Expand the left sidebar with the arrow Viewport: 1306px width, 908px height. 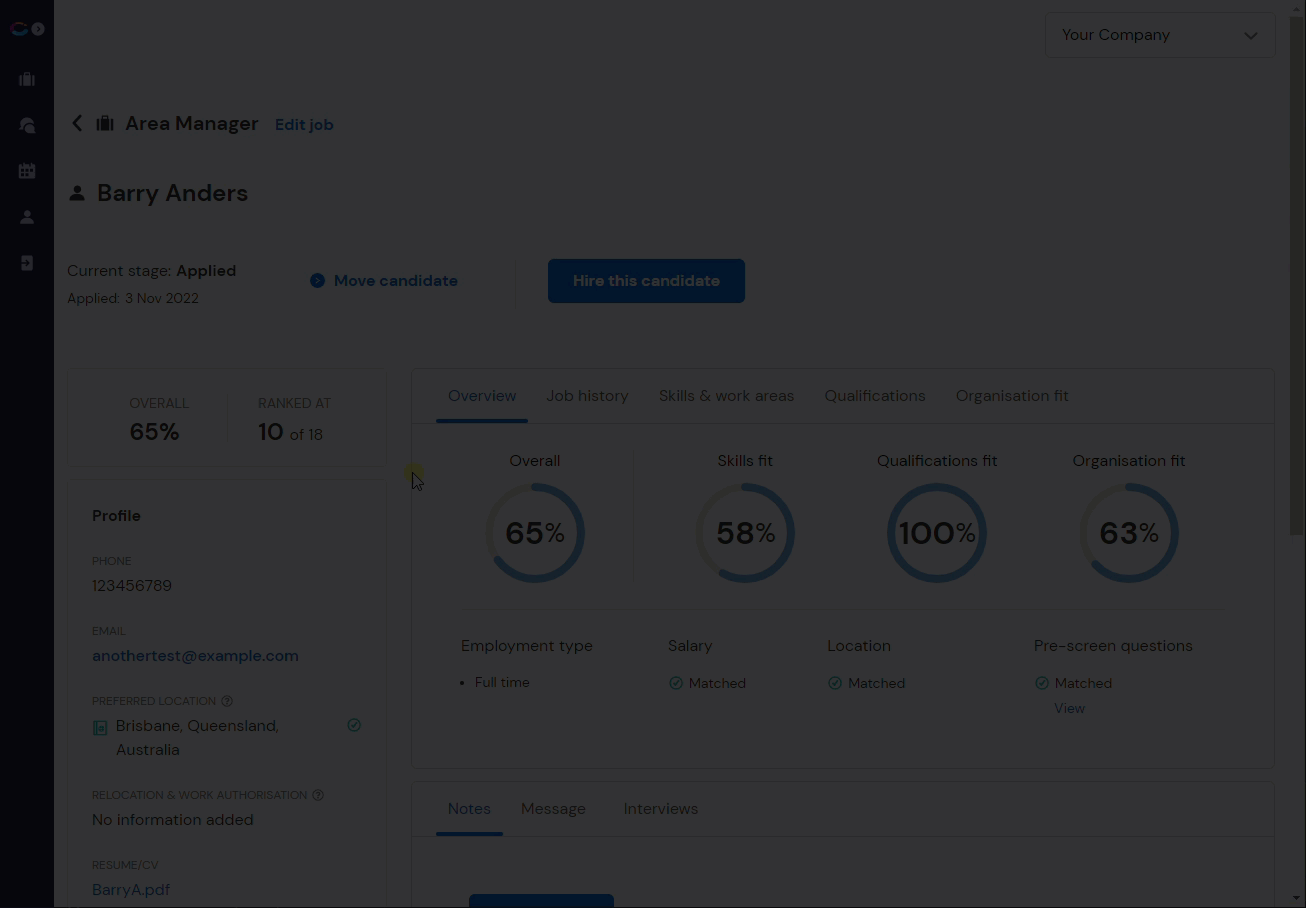click(x=38, y=29)
